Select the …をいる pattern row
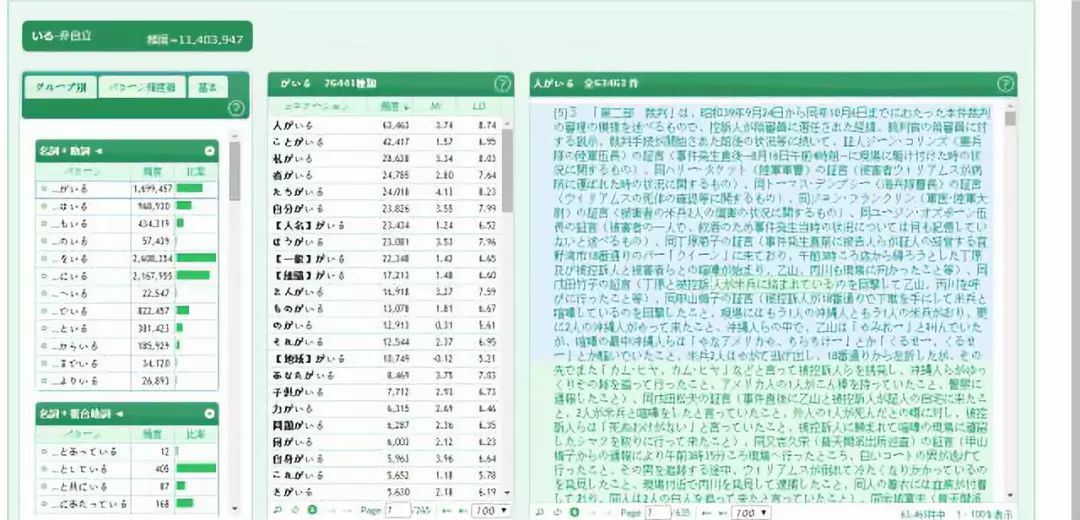This screenshot has width=1080, height=520. click(x=127, y=258)
